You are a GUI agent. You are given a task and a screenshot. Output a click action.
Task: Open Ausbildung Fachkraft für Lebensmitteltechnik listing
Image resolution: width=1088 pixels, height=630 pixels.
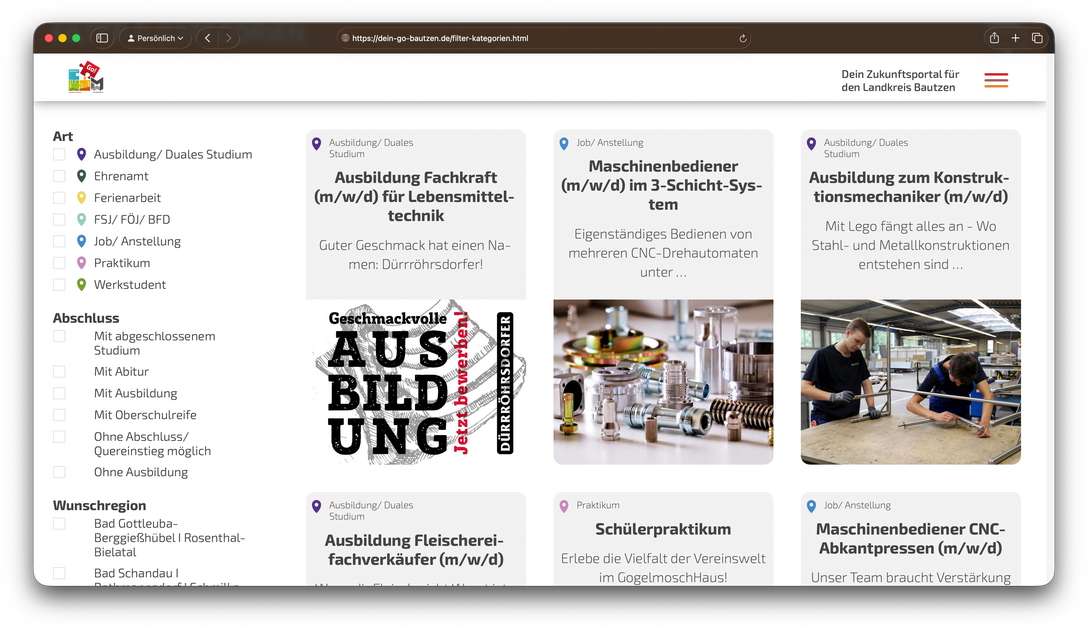coord(415,197)
